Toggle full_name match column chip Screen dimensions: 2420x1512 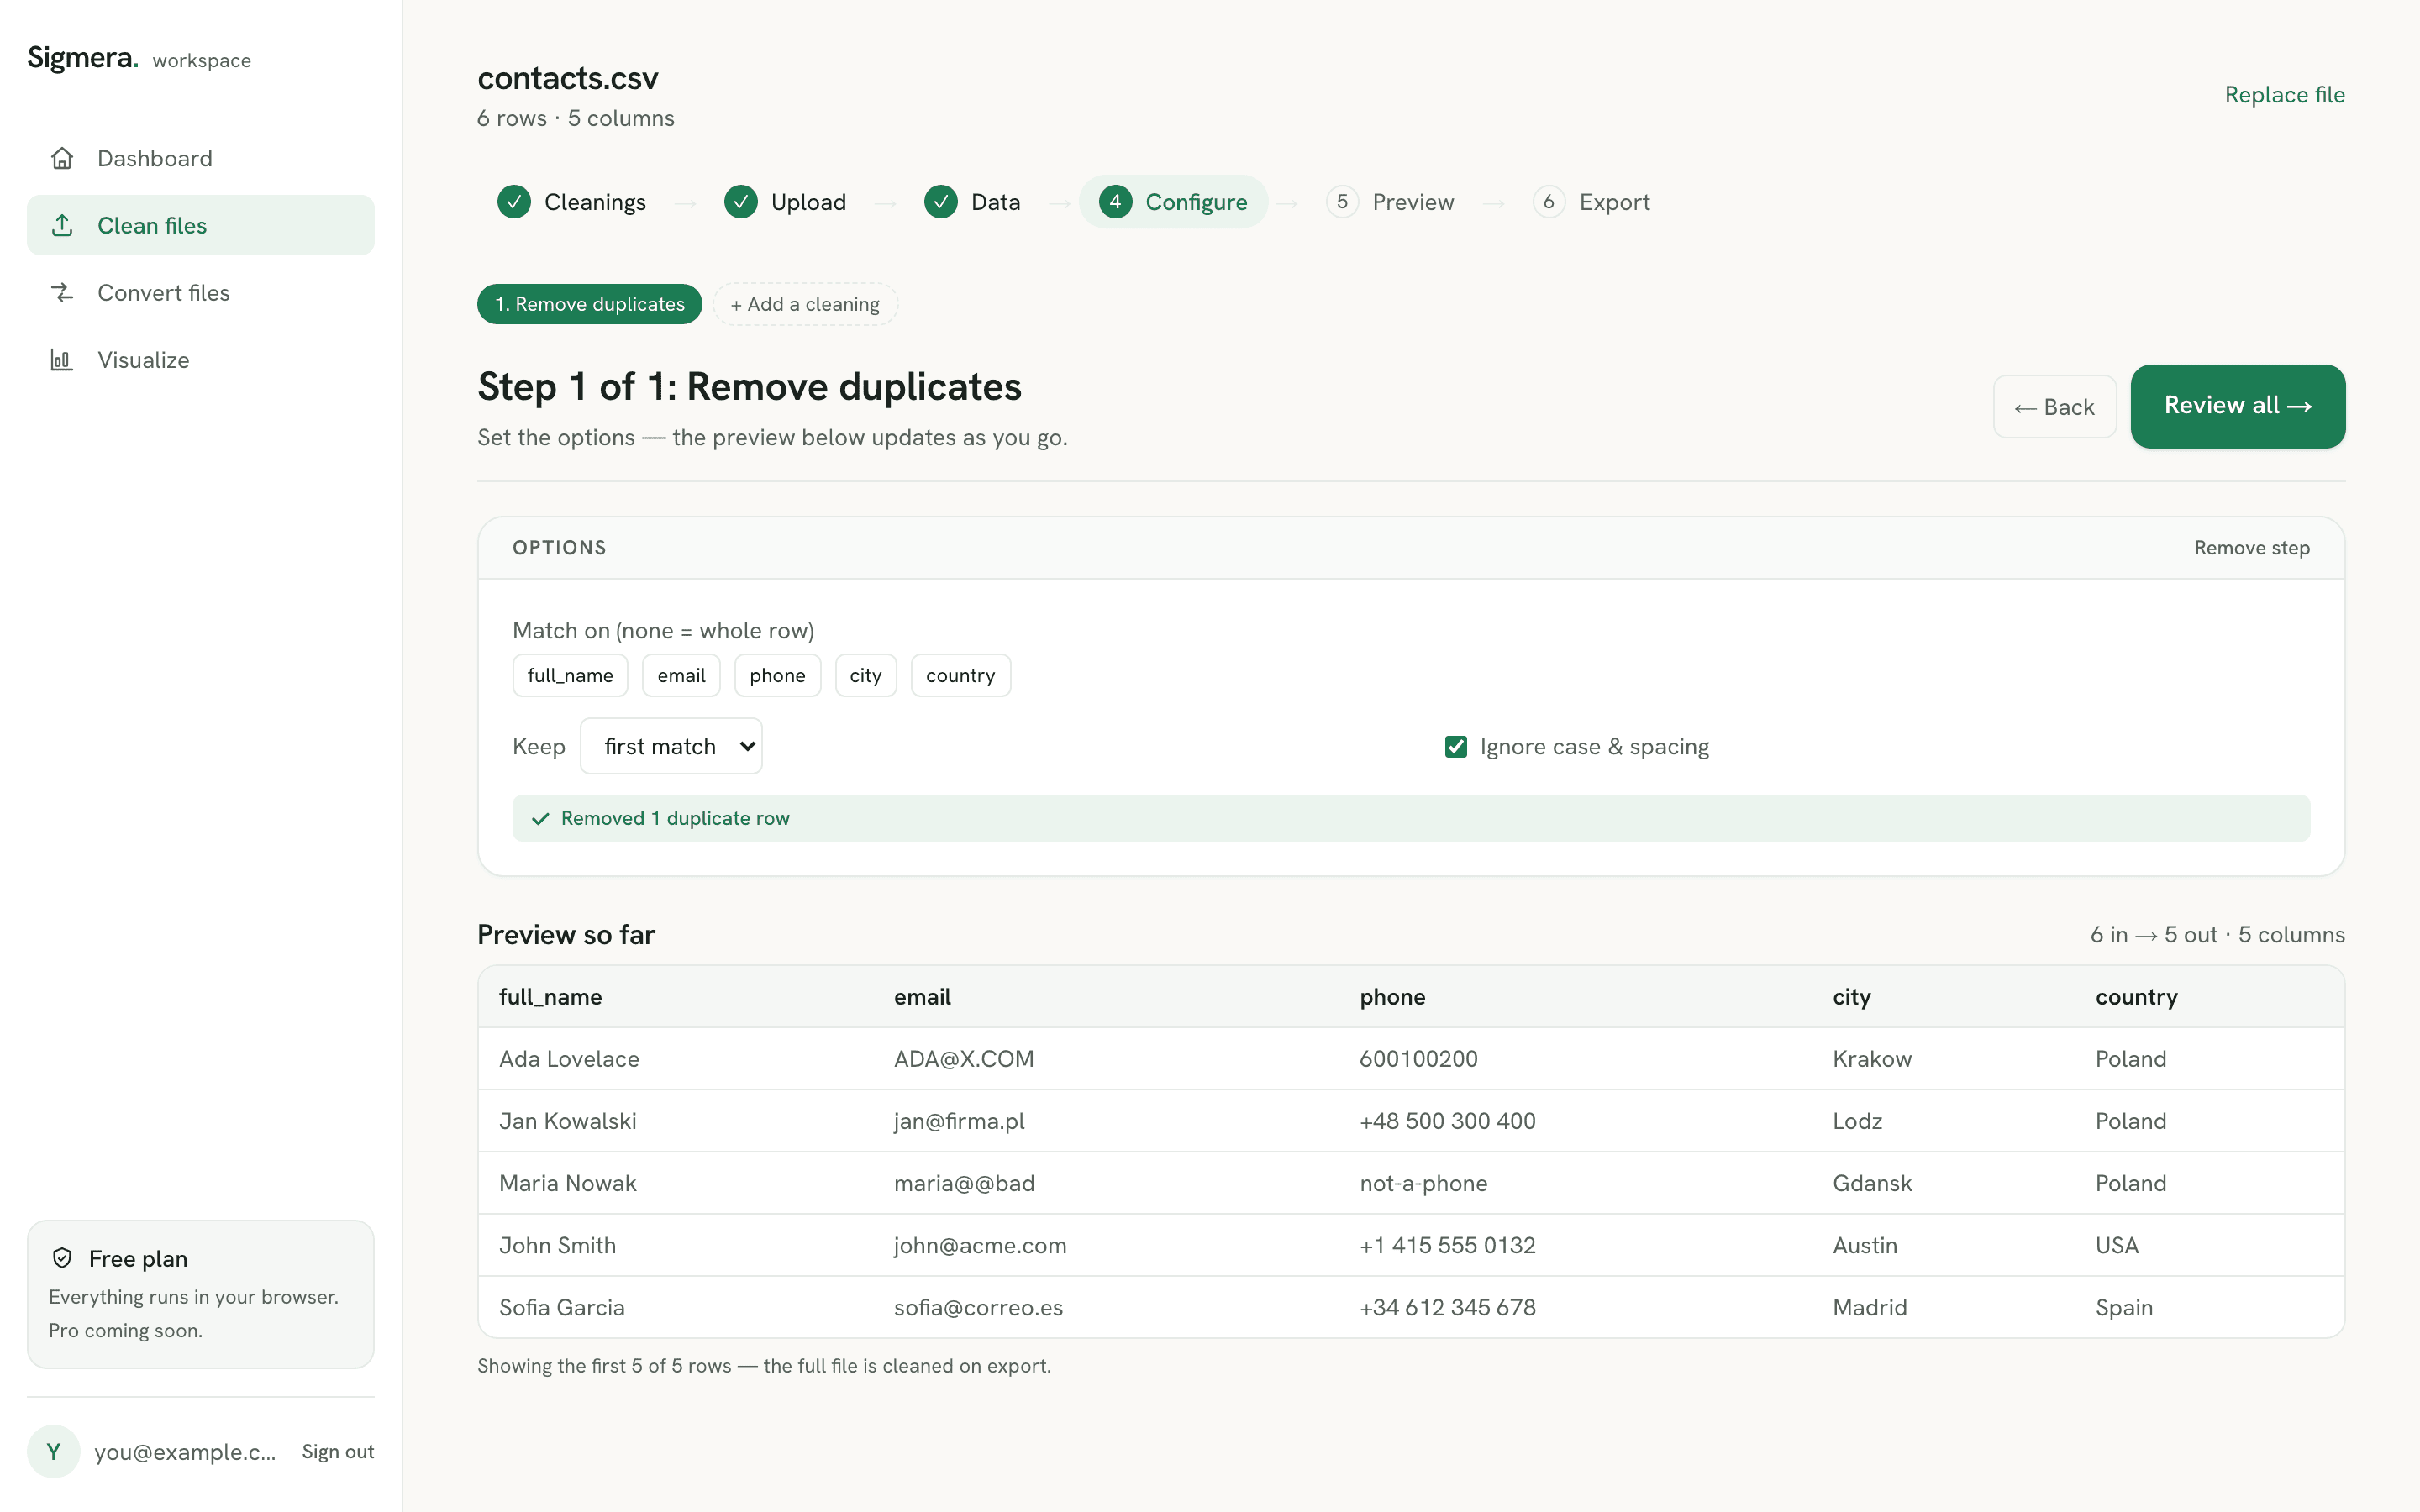point(570,675)
